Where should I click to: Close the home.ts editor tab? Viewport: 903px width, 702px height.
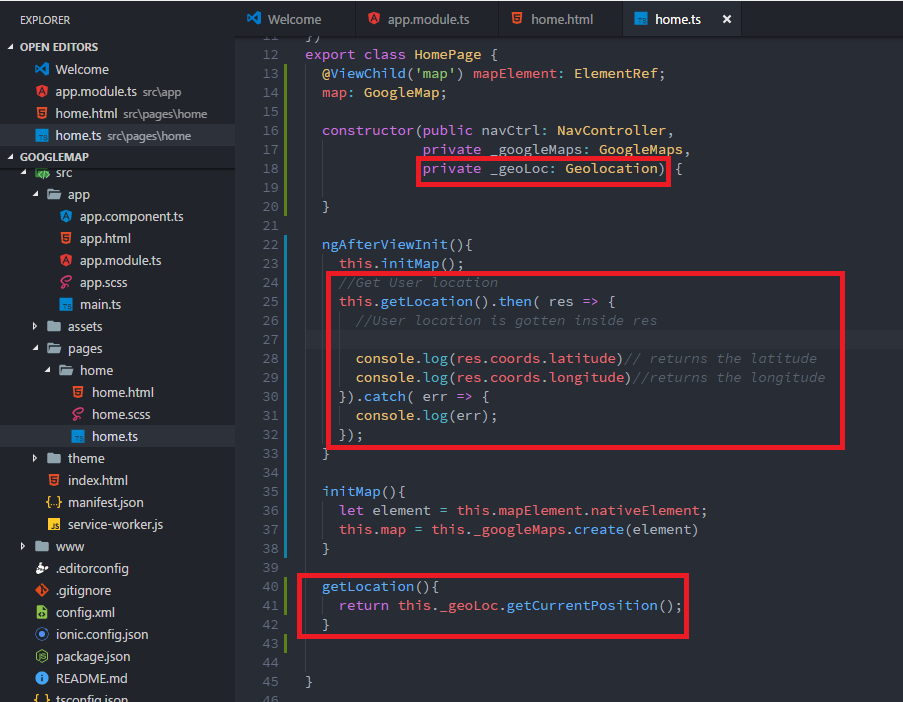click(x=726, y=17)
